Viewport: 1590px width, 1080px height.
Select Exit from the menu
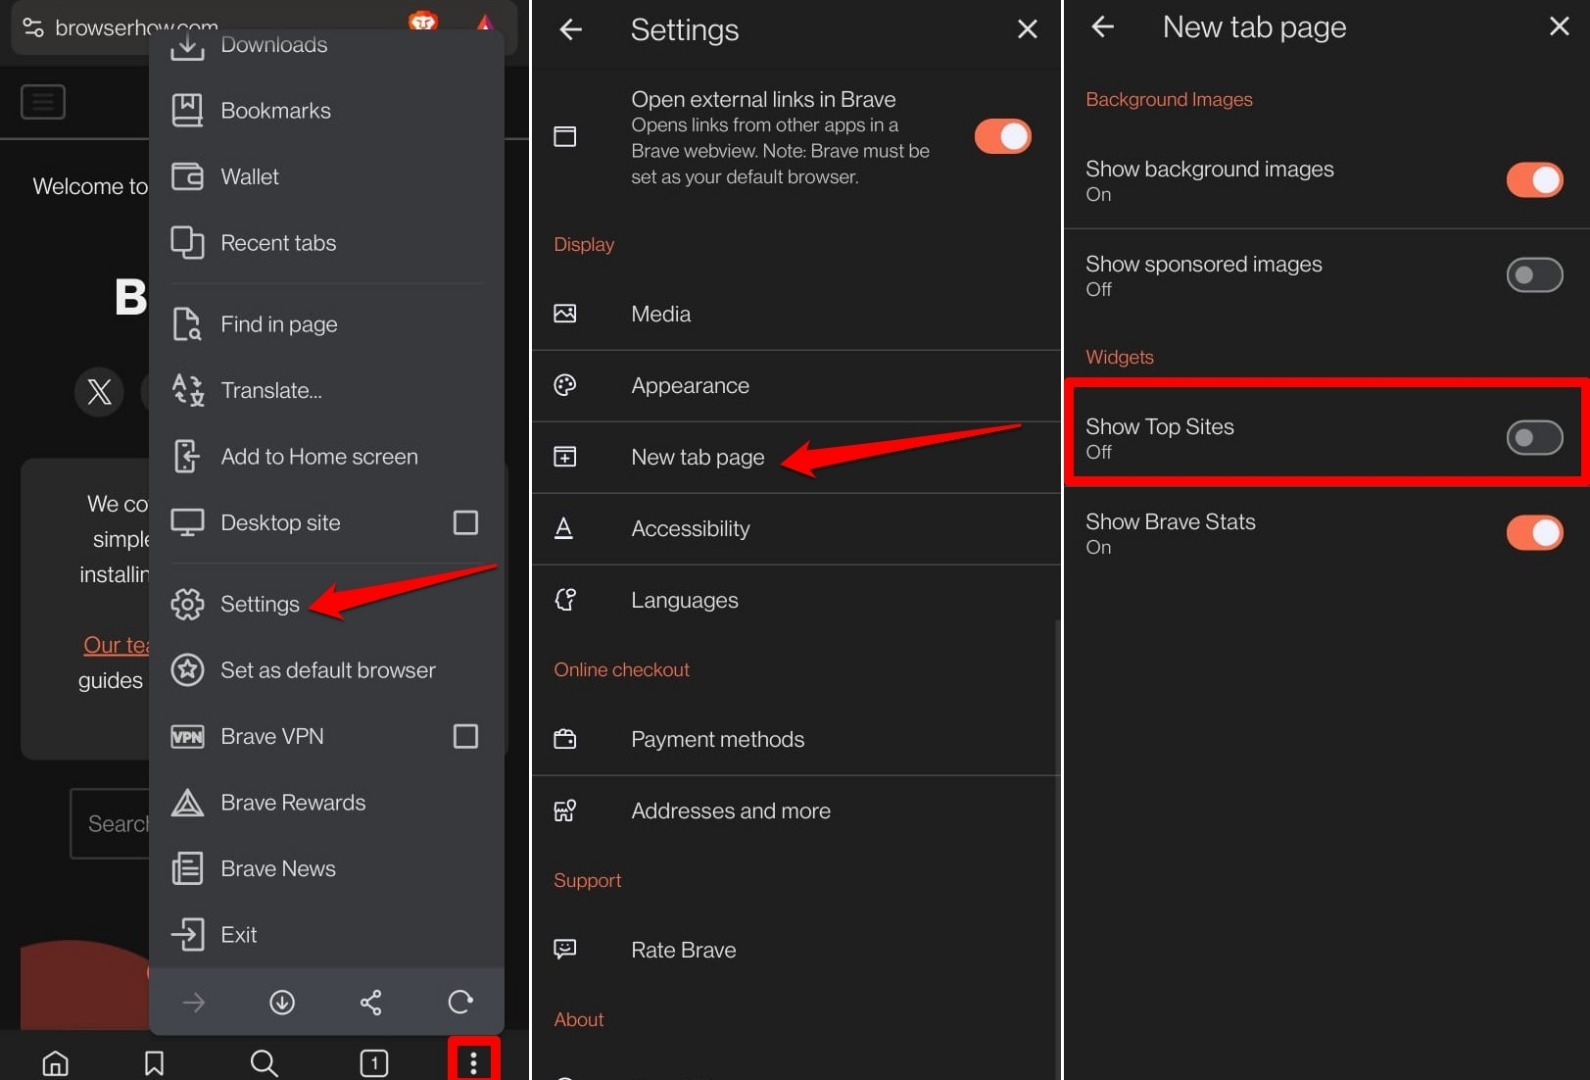click(327, 934)
